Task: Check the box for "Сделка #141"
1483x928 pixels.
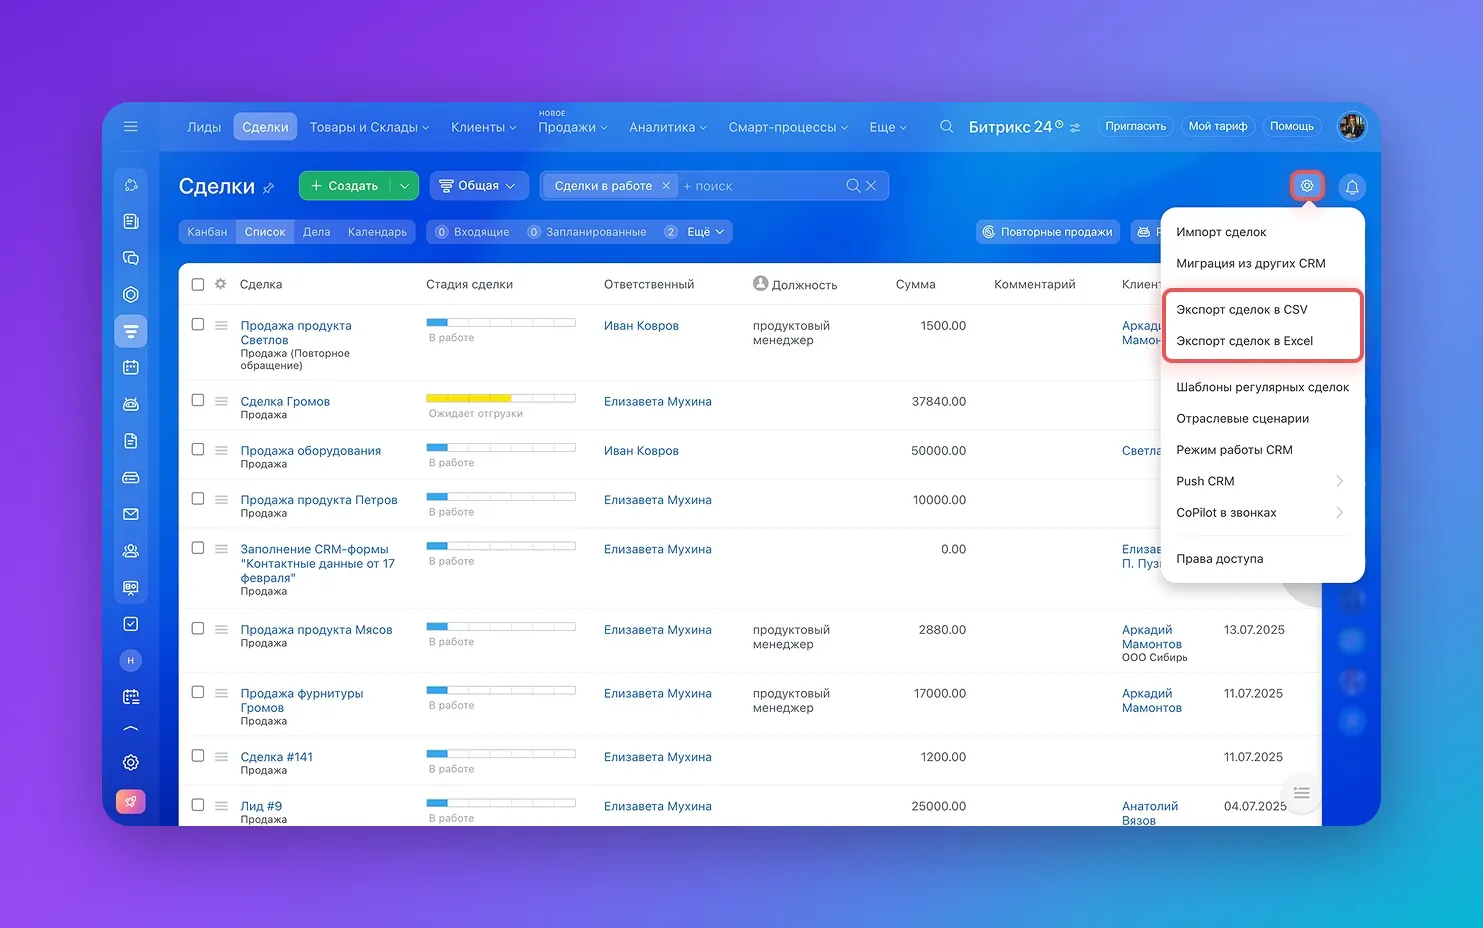Action: [x=198, y=755]
